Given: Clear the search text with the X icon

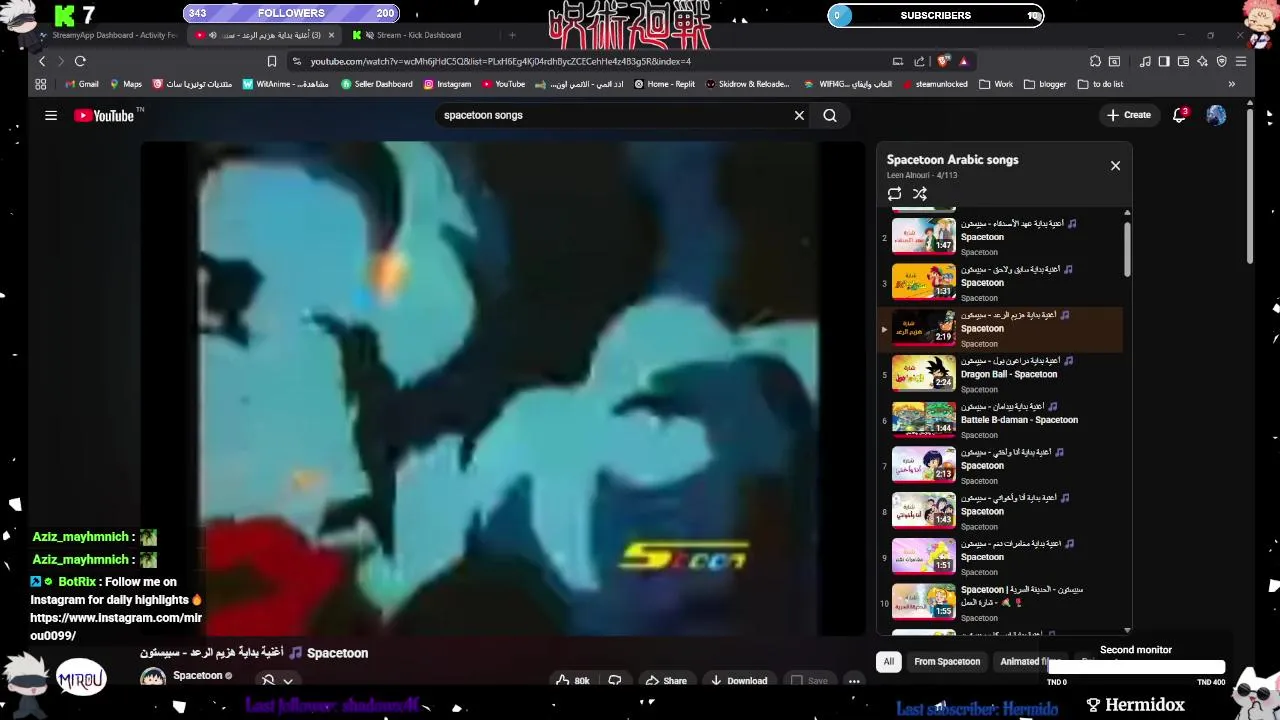Looking at the screenshot, I should pos(799,115).
